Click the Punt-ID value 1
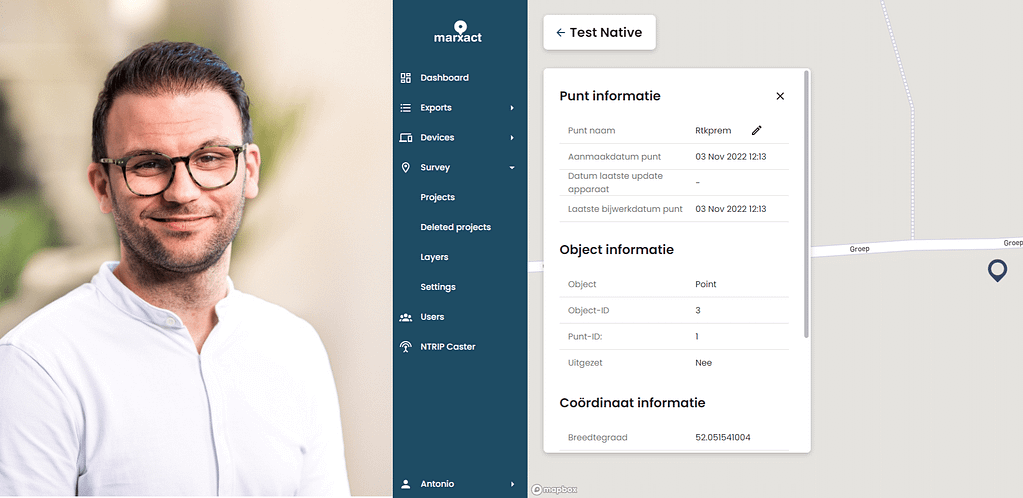 tap(697, 337)
